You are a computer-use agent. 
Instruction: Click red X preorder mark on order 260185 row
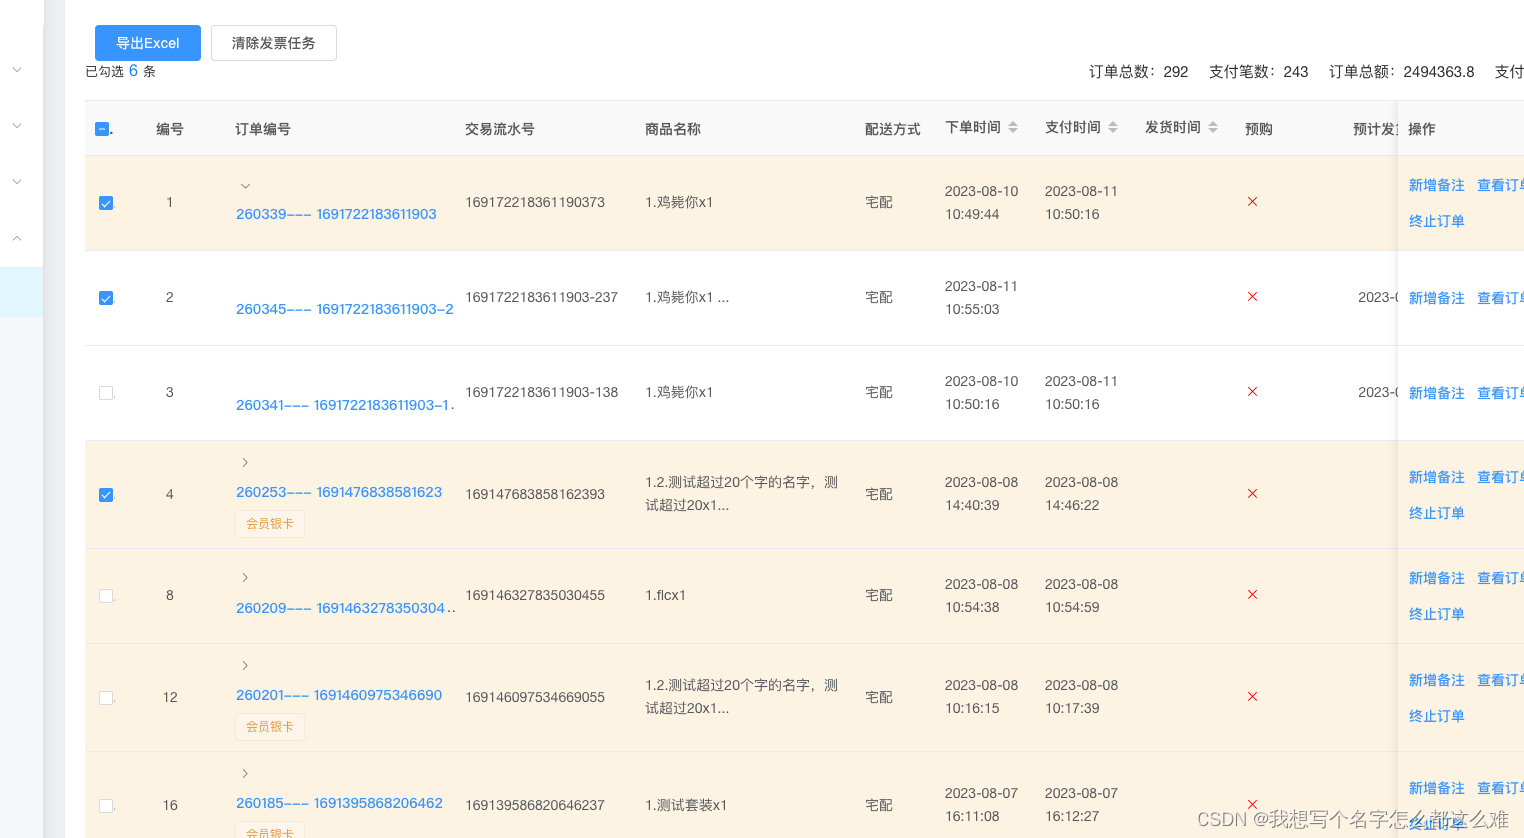pos(1252,804)
